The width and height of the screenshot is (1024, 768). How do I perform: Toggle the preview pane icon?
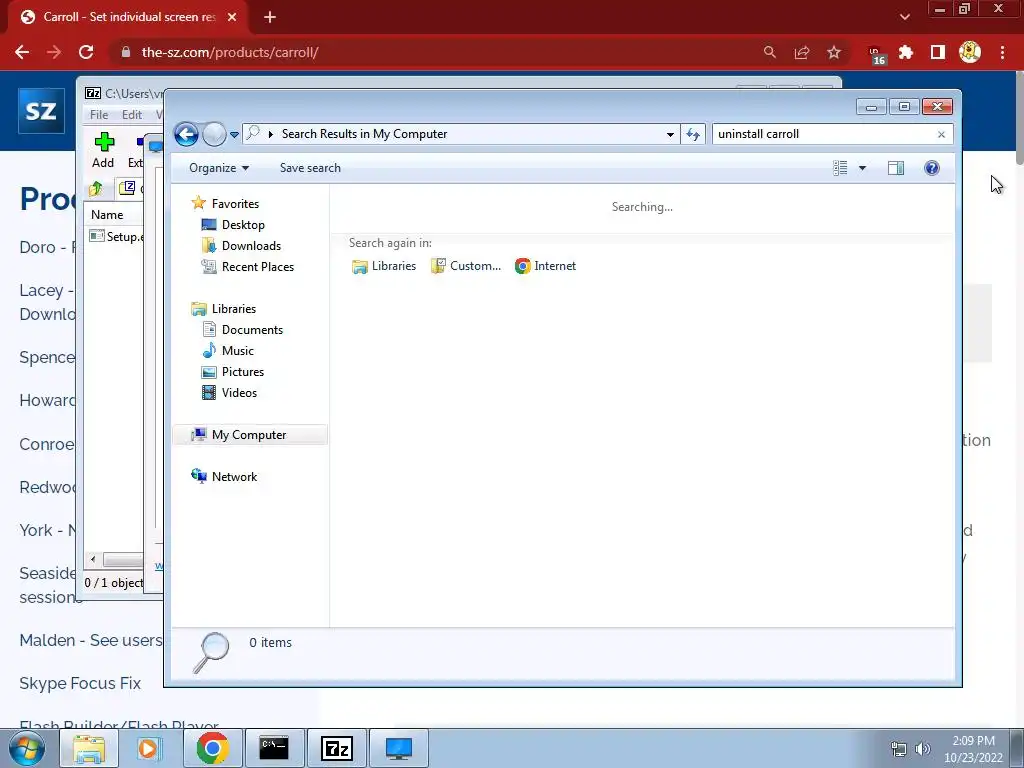(x=896, y=168)
